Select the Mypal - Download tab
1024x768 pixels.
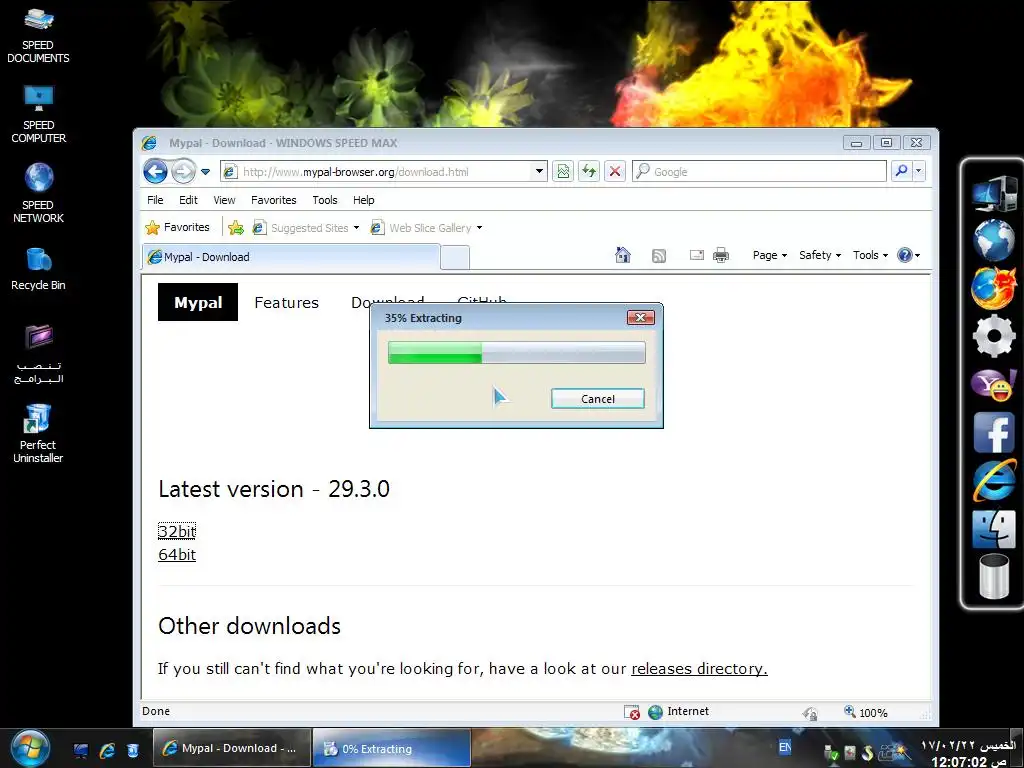tap(291, 257)
